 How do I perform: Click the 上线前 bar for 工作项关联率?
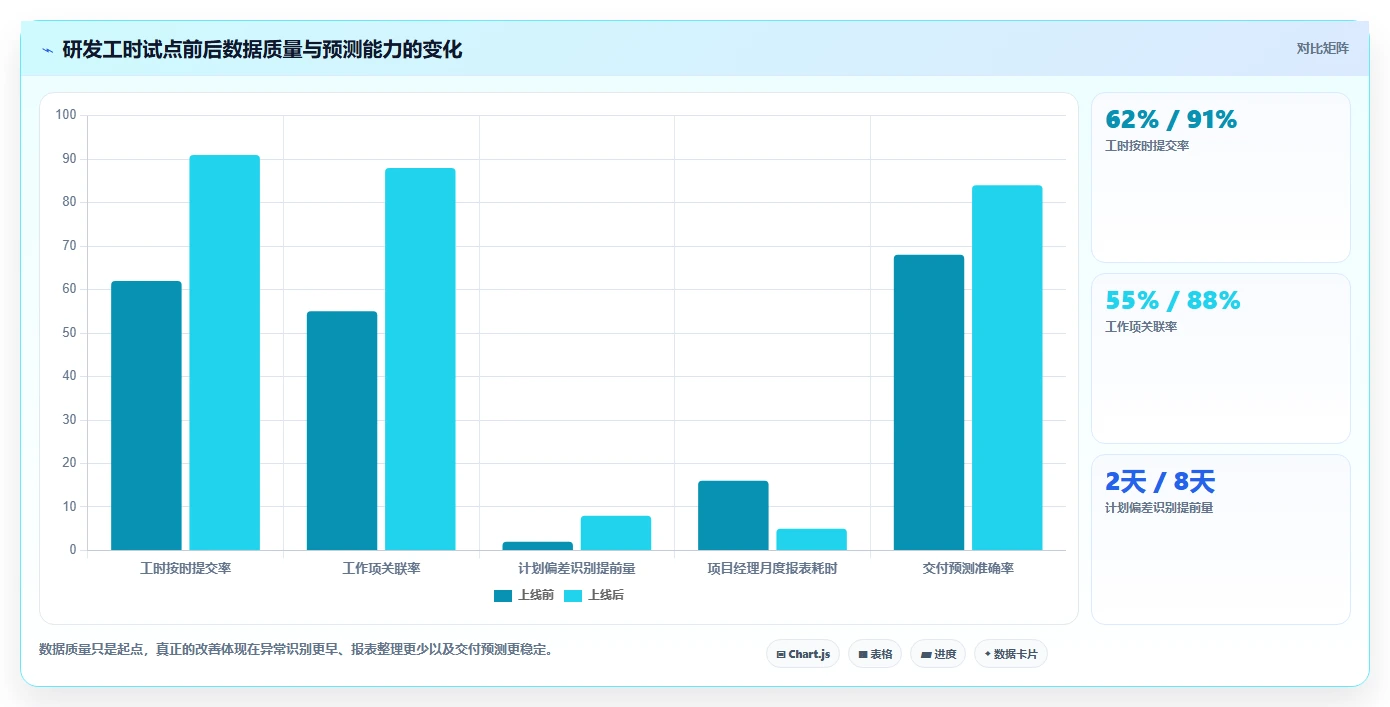[342, 430]
